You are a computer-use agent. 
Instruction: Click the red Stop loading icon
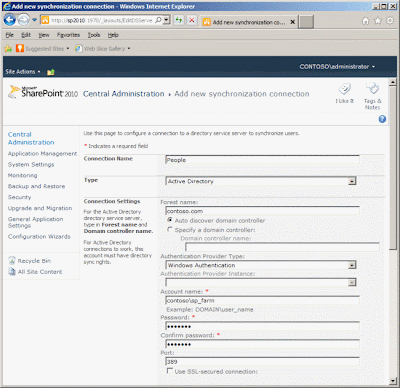point(192,20)
